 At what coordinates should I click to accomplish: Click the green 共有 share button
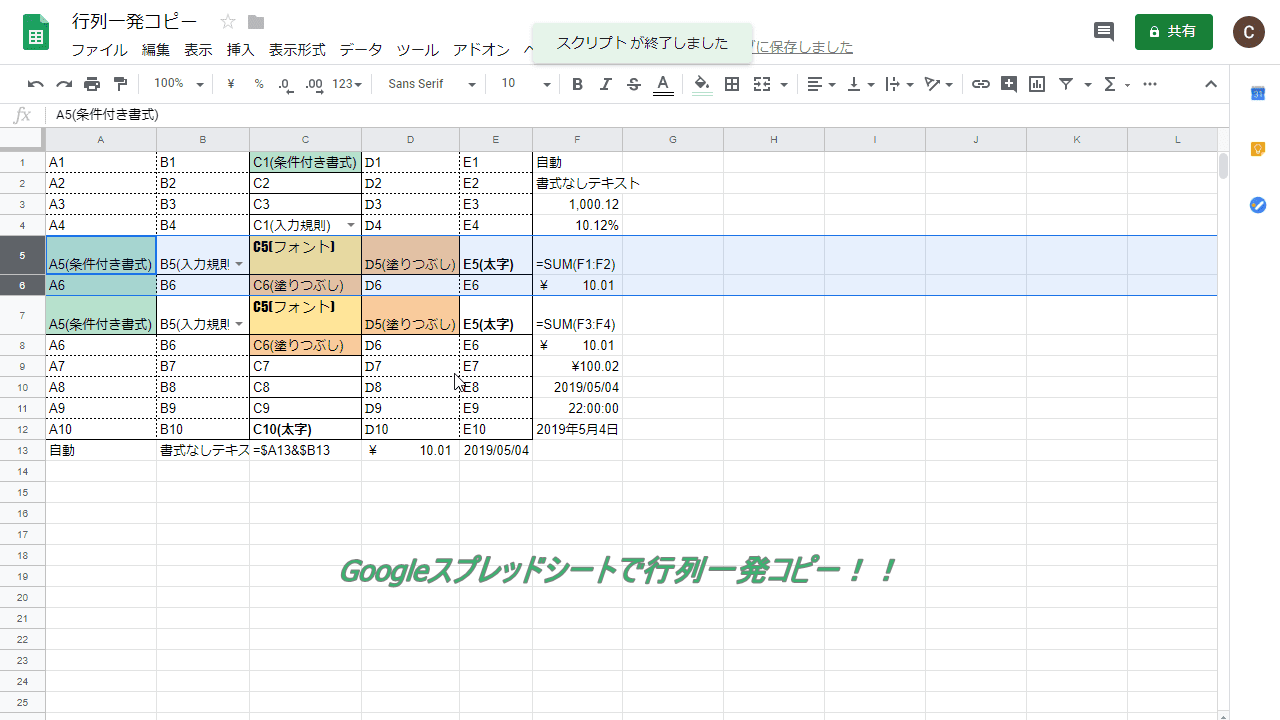[1174, 32]
